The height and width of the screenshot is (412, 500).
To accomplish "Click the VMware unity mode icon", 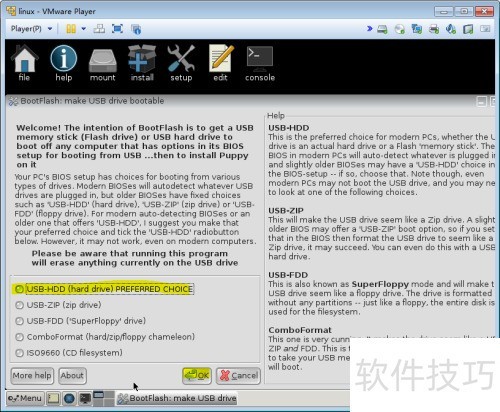I will pos(136,29).
